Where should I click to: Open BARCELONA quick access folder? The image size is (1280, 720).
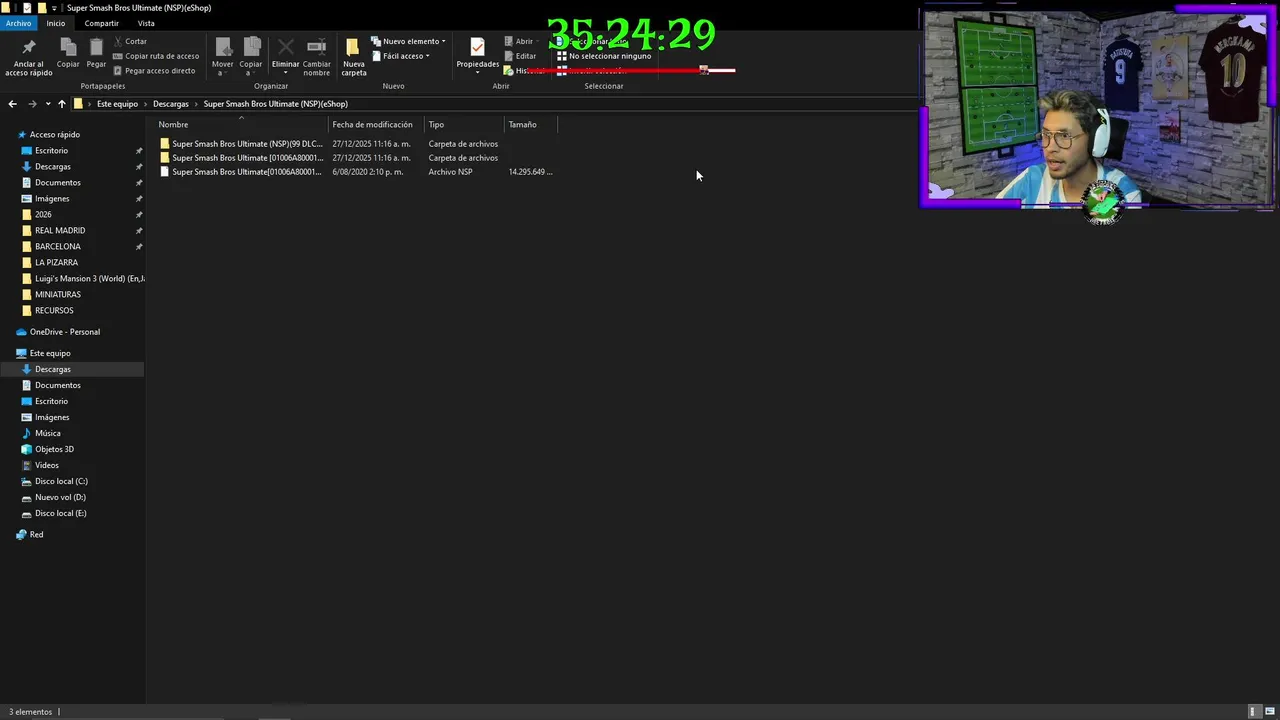(57, 247)
